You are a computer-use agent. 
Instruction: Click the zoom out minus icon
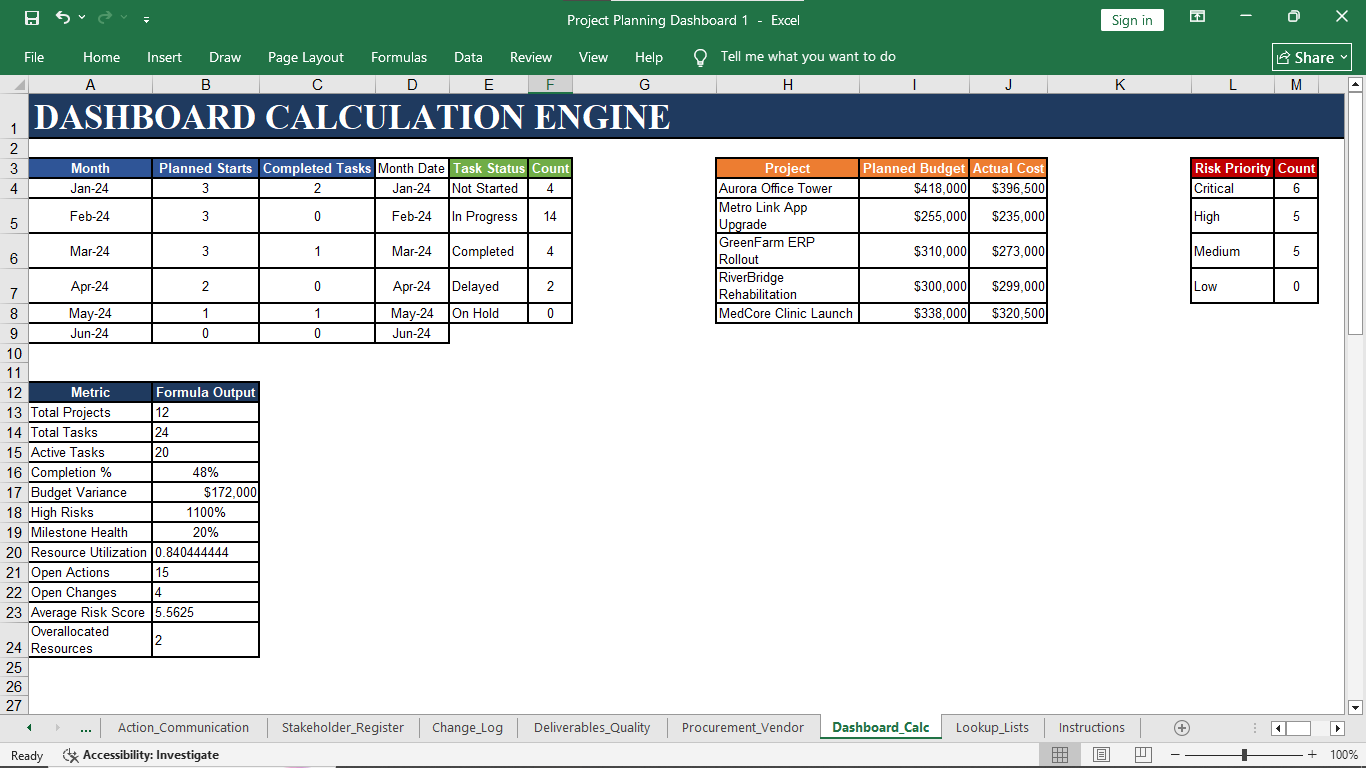tap(1175, 755)
